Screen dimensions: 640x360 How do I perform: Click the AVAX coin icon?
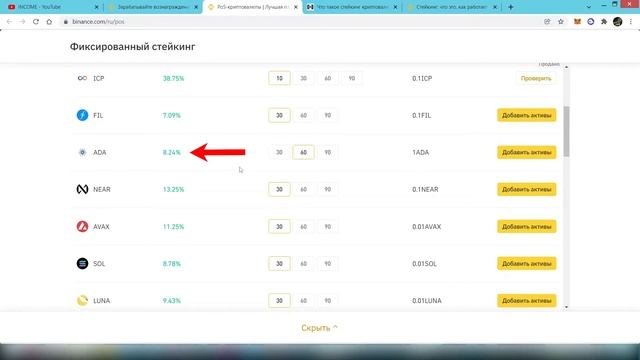pyautogui.click(x=82, y=227)
